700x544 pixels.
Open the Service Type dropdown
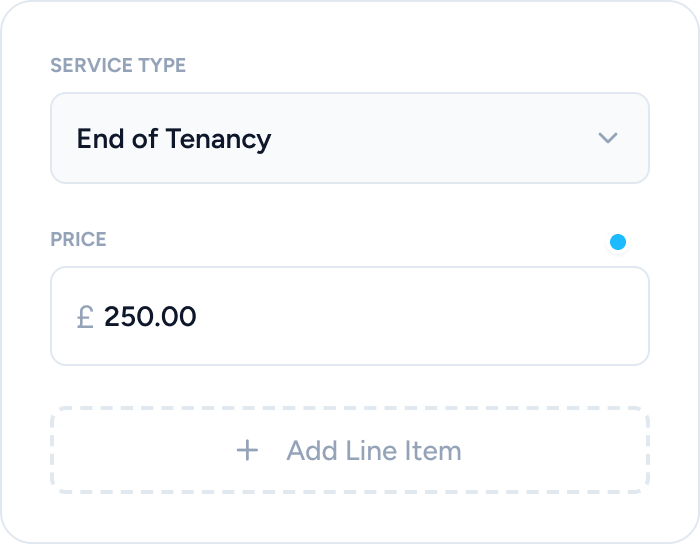tap(349, 138)
